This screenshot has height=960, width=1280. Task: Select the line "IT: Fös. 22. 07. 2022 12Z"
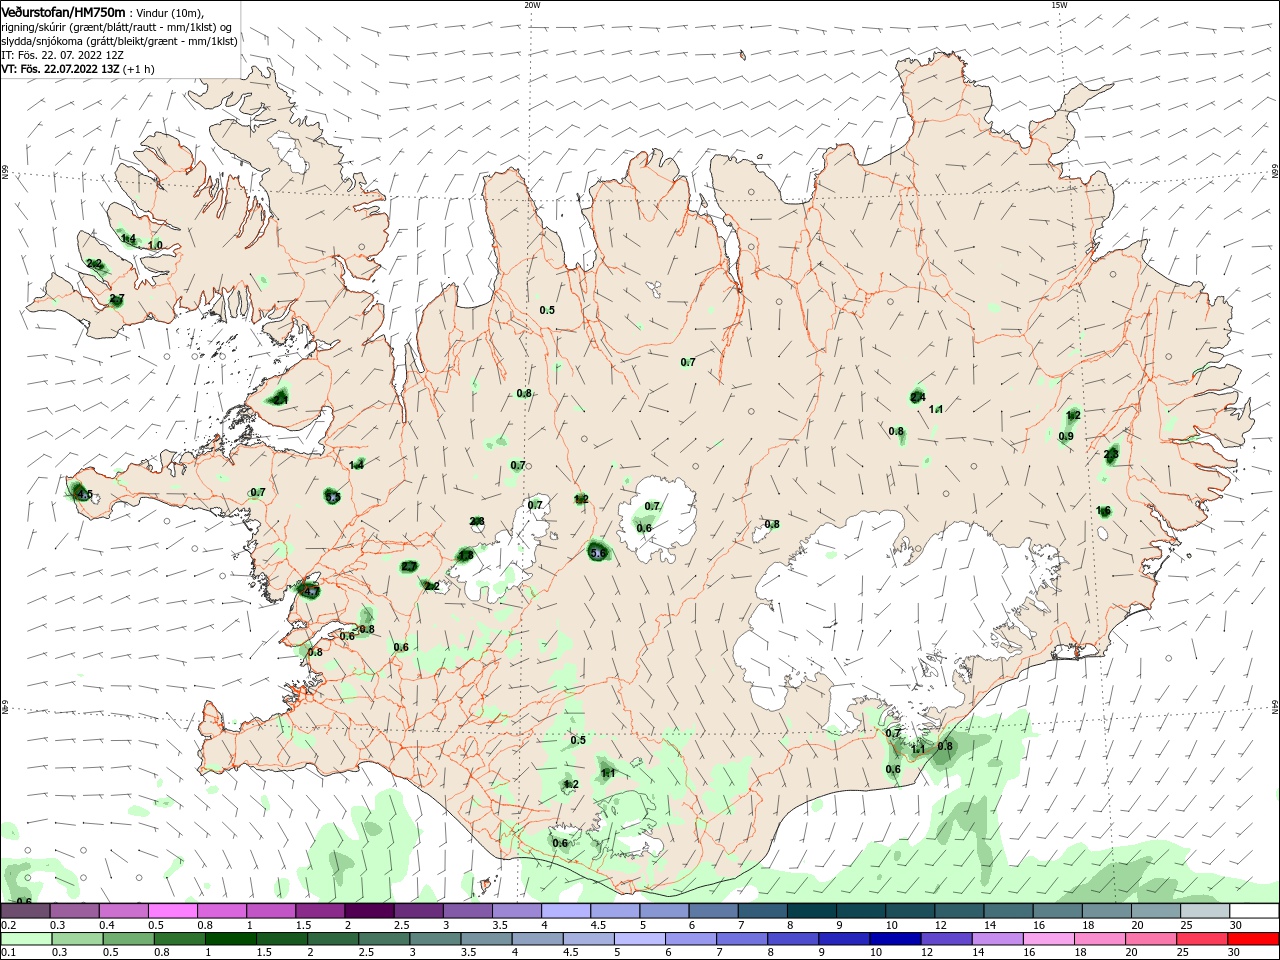[x=62, y=55]
